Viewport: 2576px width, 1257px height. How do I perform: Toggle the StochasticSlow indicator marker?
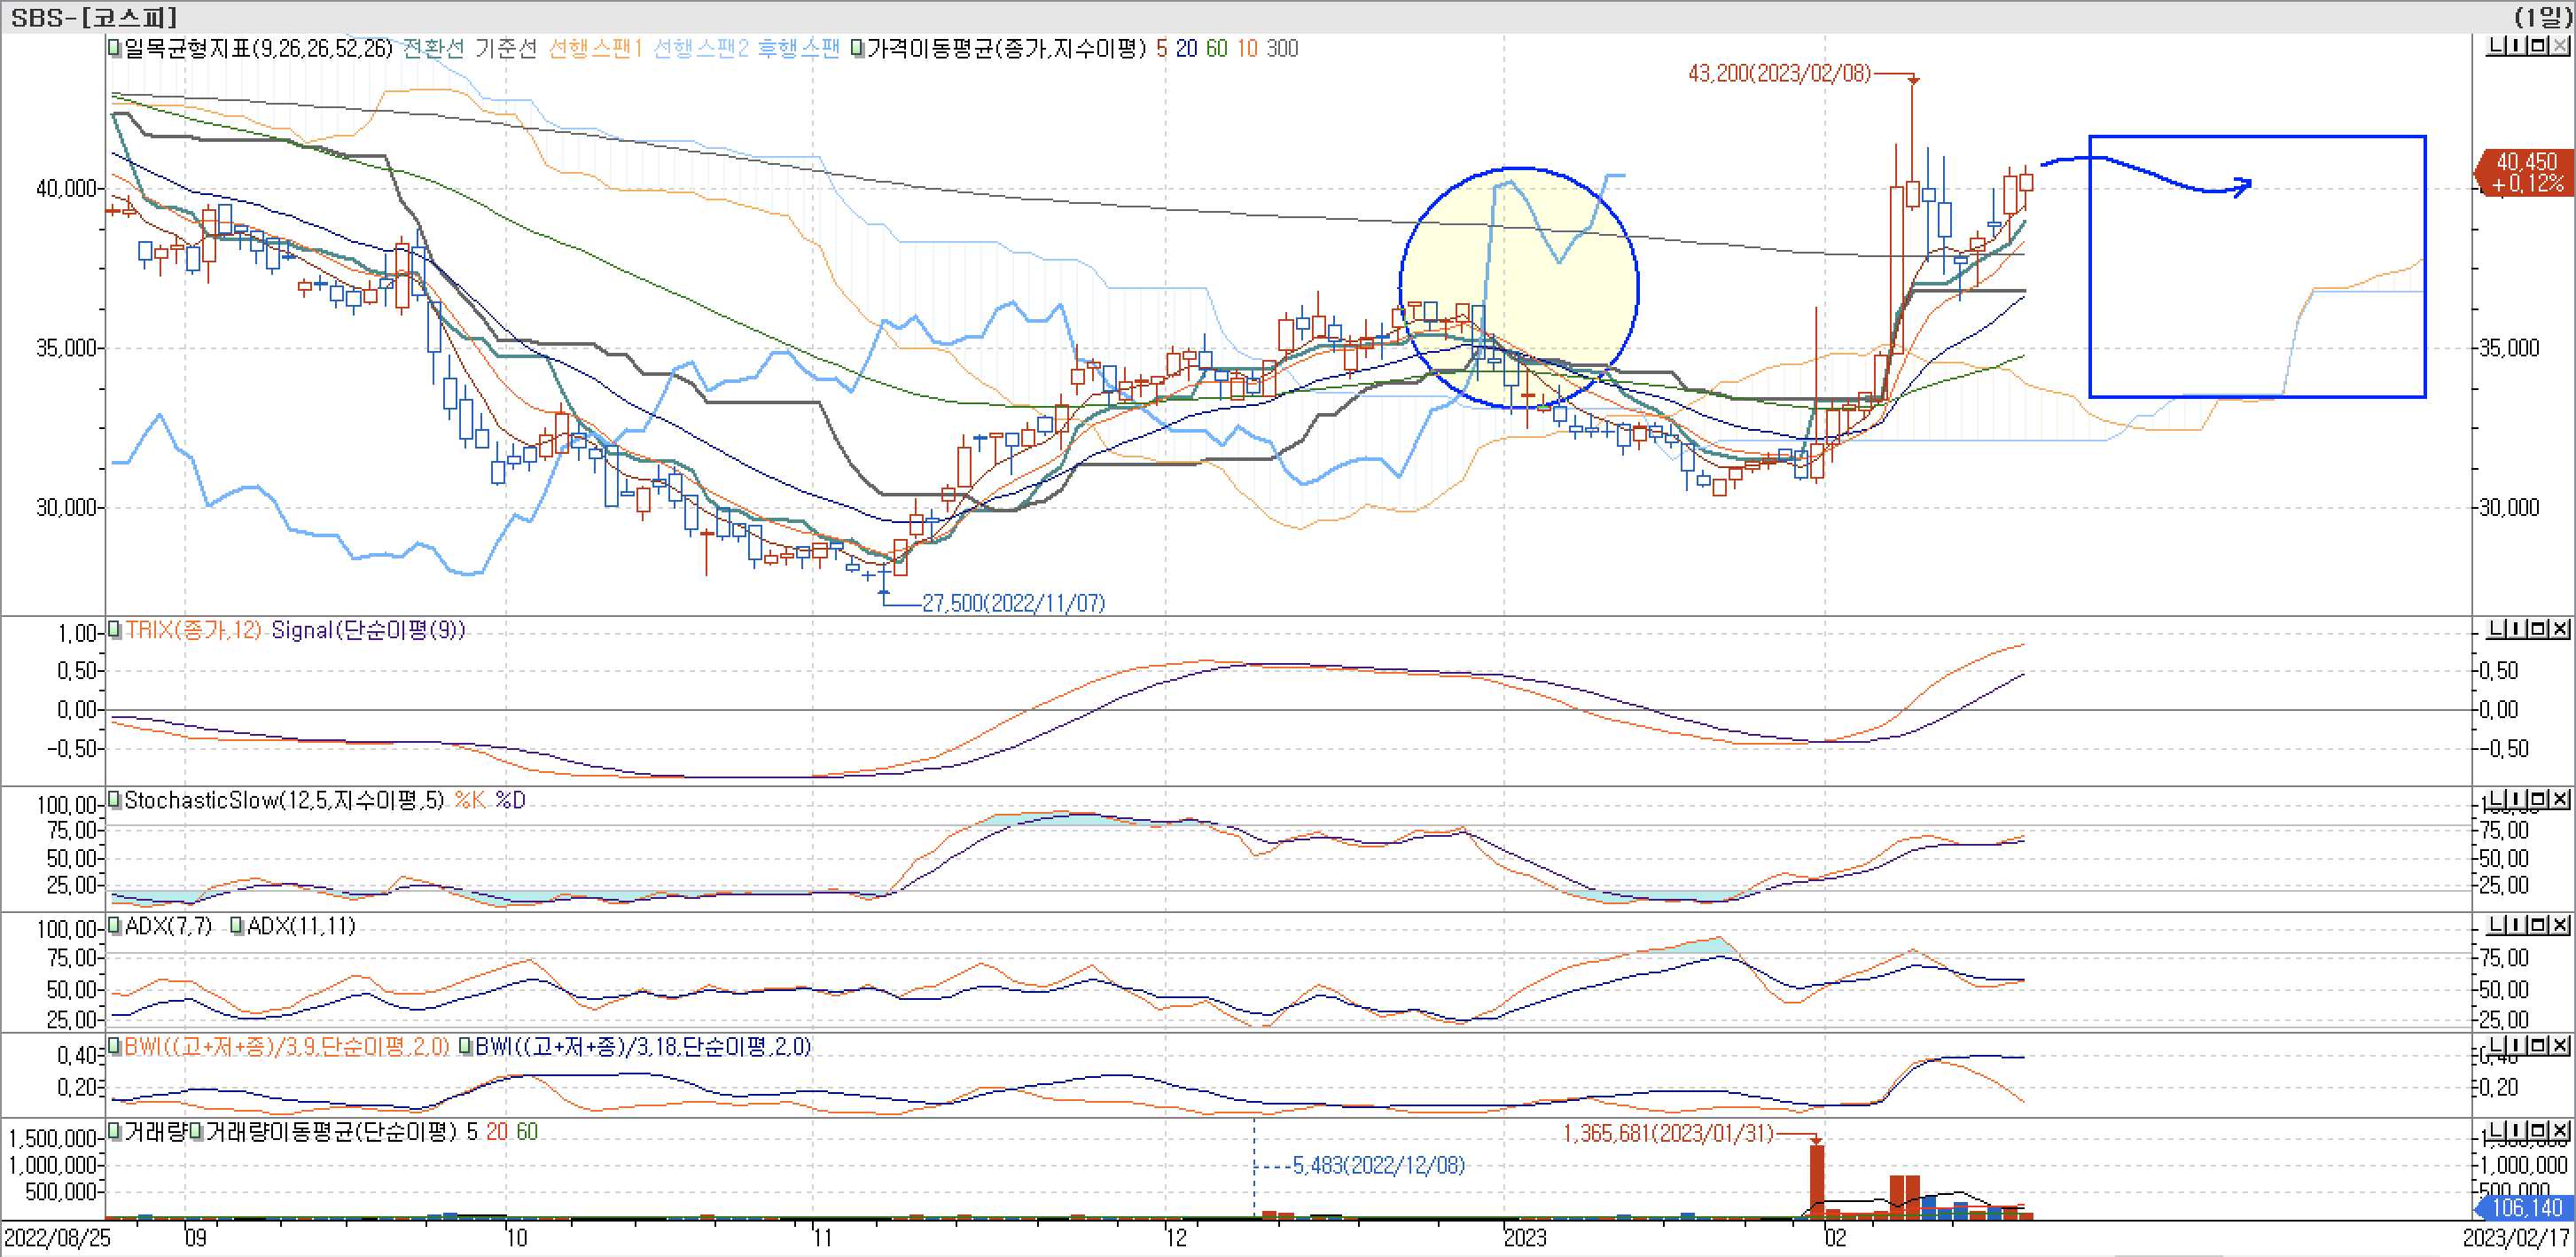[116, 800]
